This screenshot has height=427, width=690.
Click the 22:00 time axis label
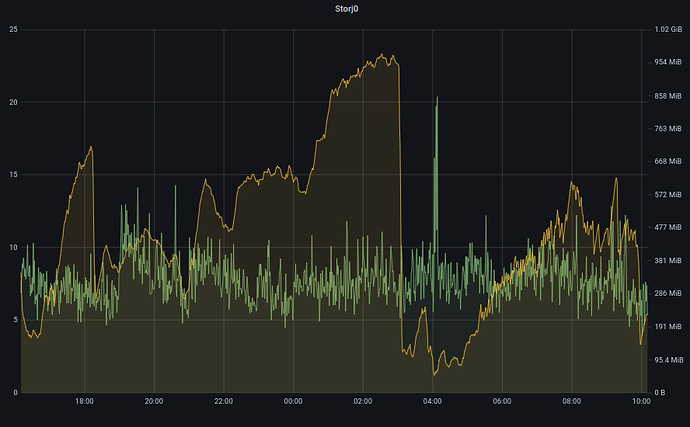(x=224, y=402)
